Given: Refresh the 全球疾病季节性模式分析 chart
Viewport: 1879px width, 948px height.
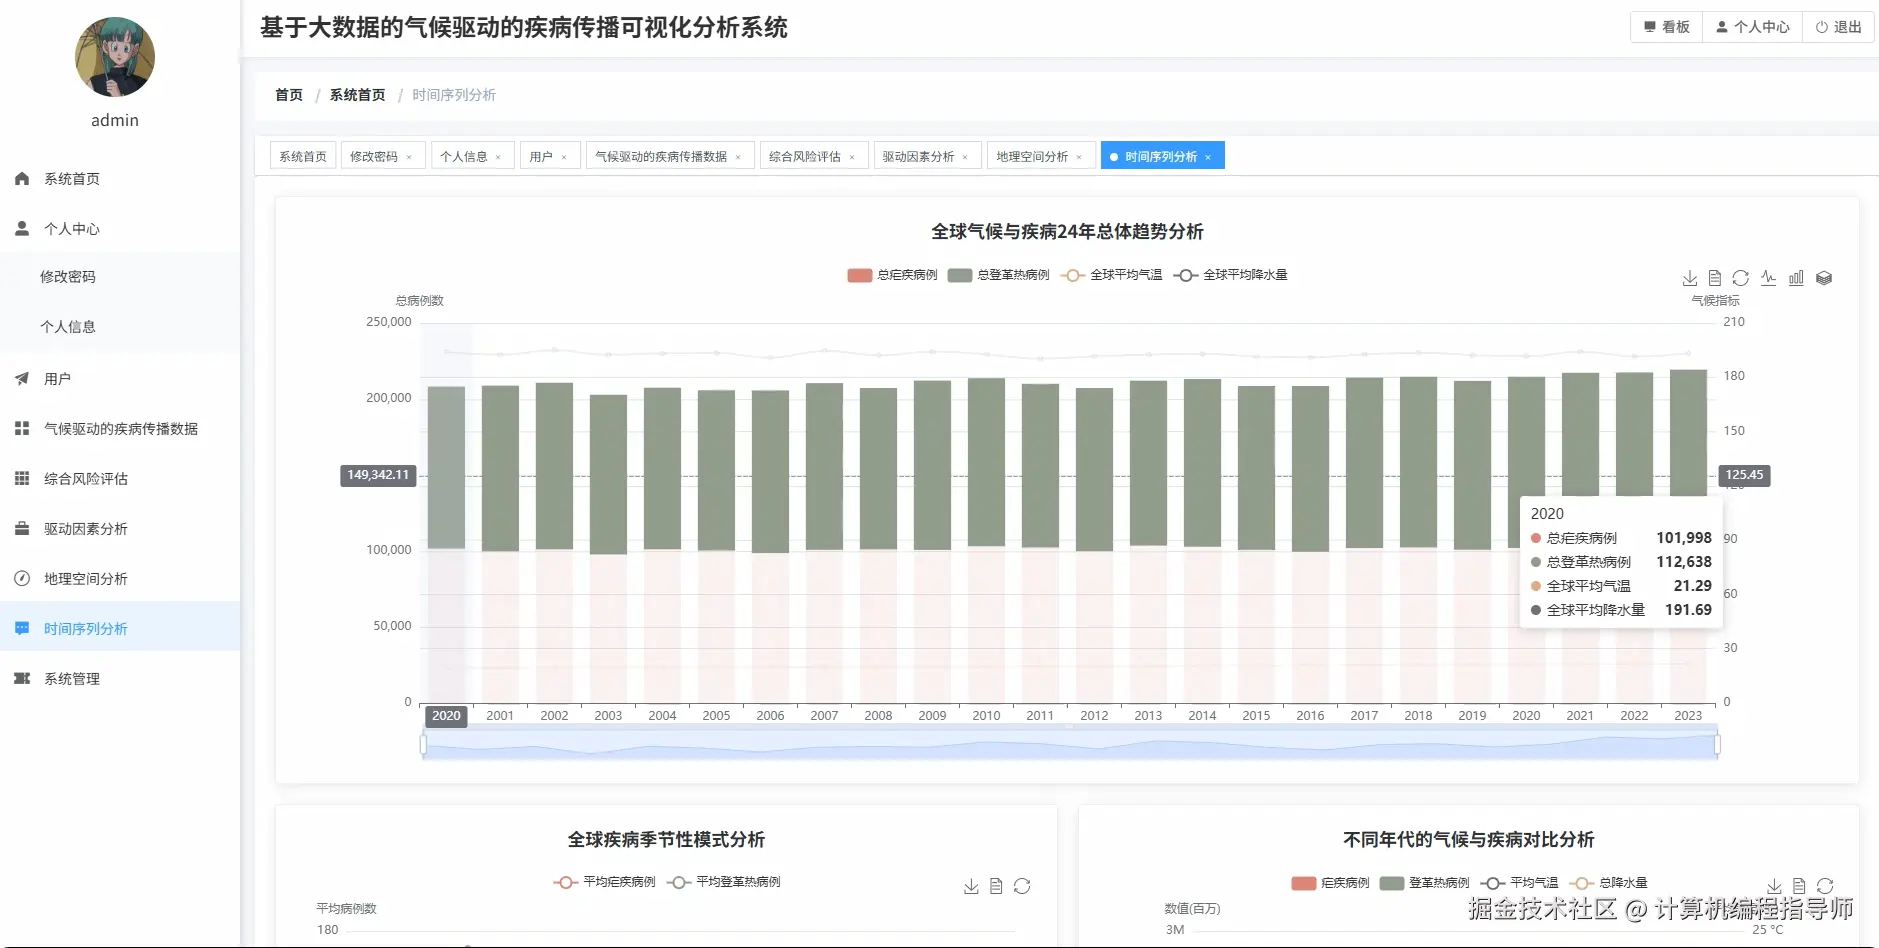Looking at the screenshot, I should tap(1022, 886).
